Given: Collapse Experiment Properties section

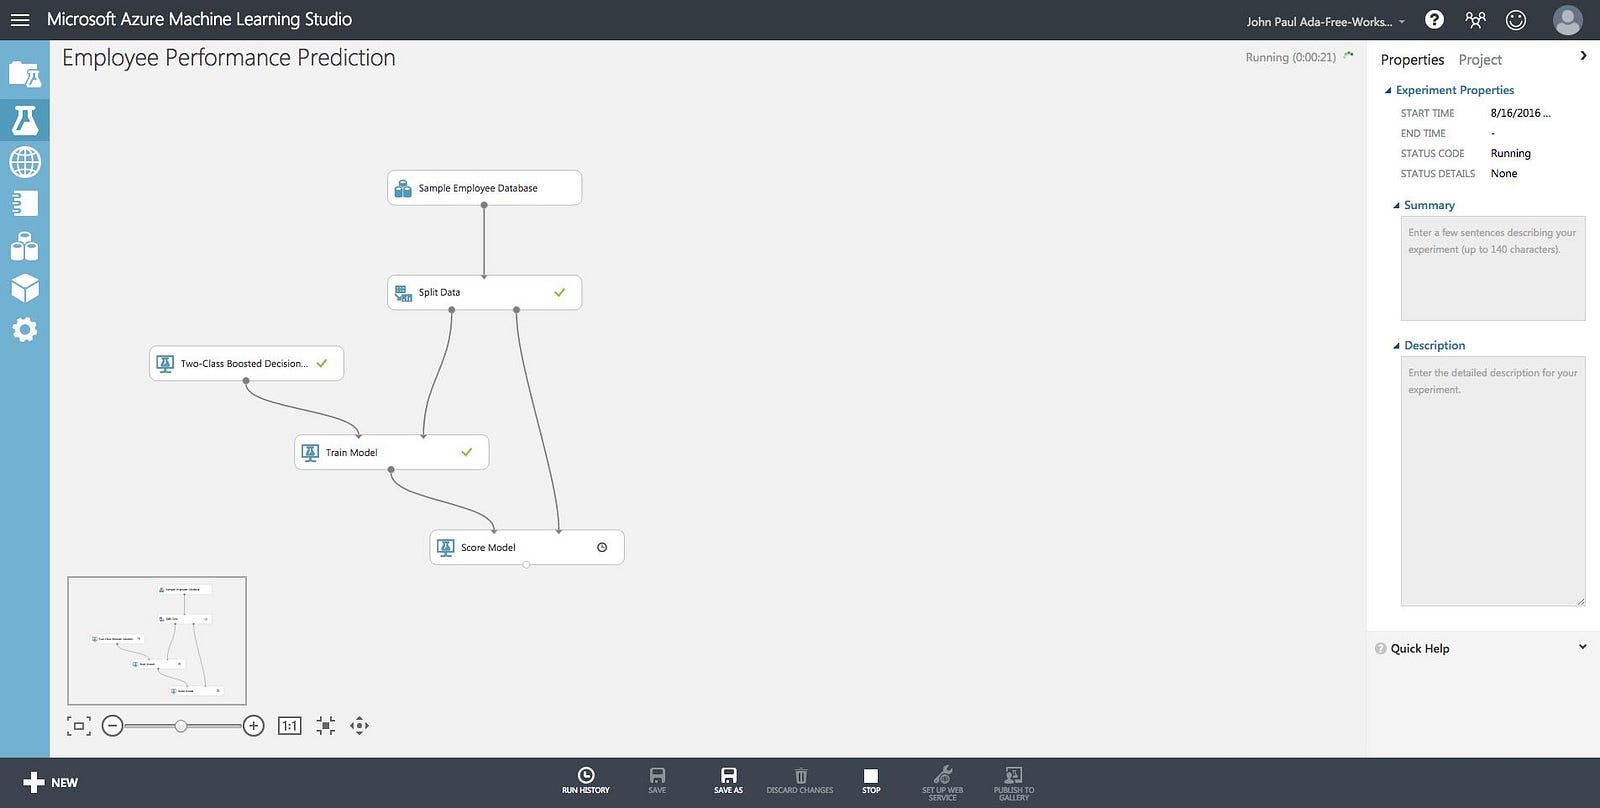Looking at the screenshot, I should 1388,91.
